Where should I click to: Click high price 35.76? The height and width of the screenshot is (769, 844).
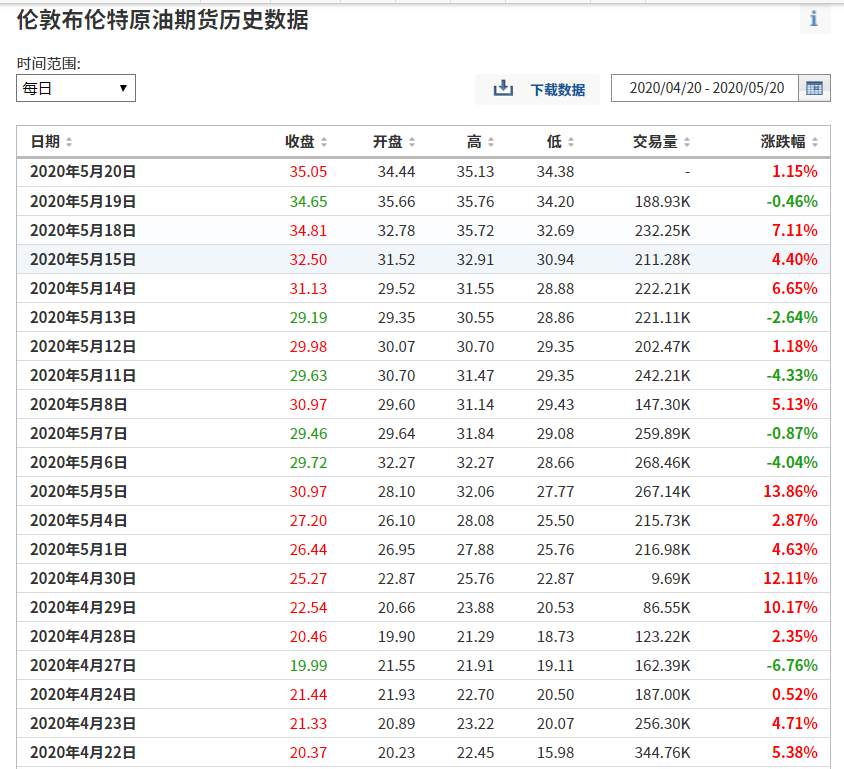point(475,202)
